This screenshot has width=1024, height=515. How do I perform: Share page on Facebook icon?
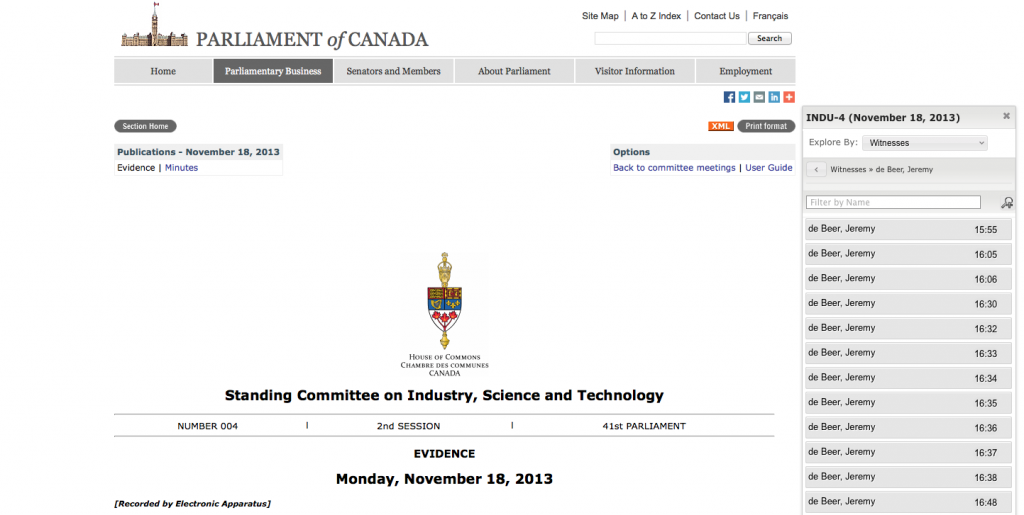coord(729,97)
